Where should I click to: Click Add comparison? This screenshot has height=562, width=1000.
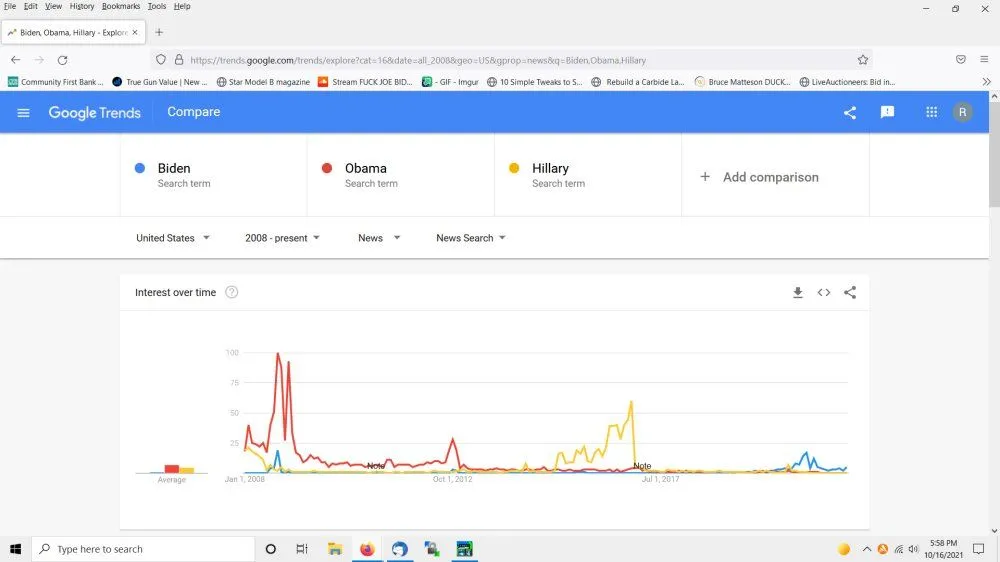760,177
